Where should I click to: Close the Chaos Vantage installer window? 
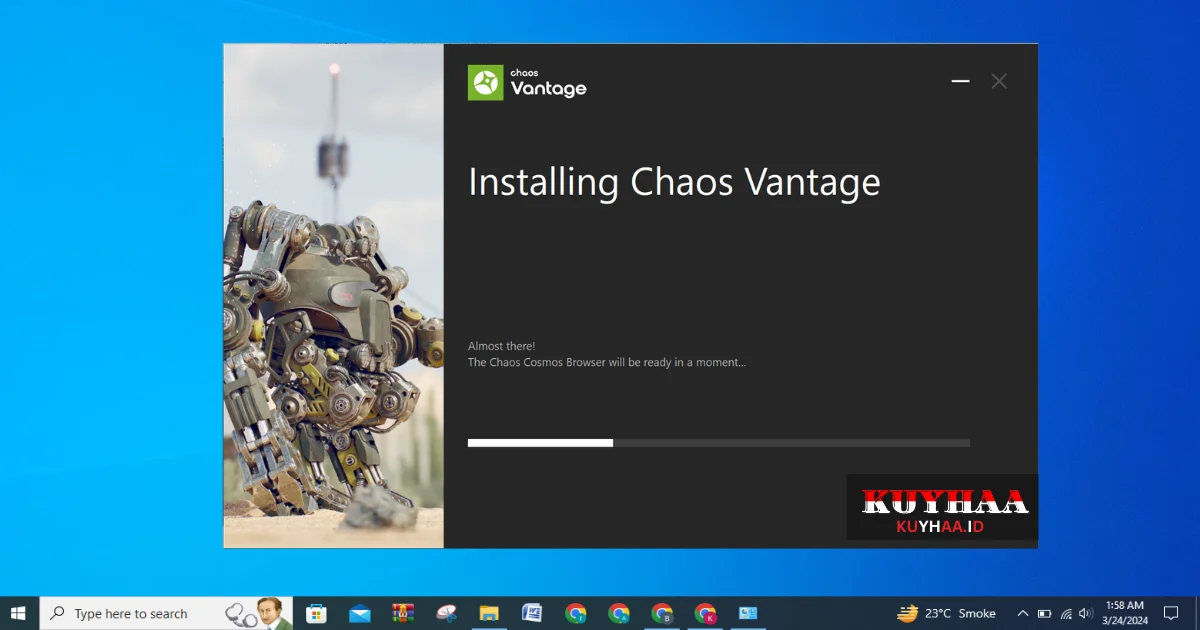point(999,81)
